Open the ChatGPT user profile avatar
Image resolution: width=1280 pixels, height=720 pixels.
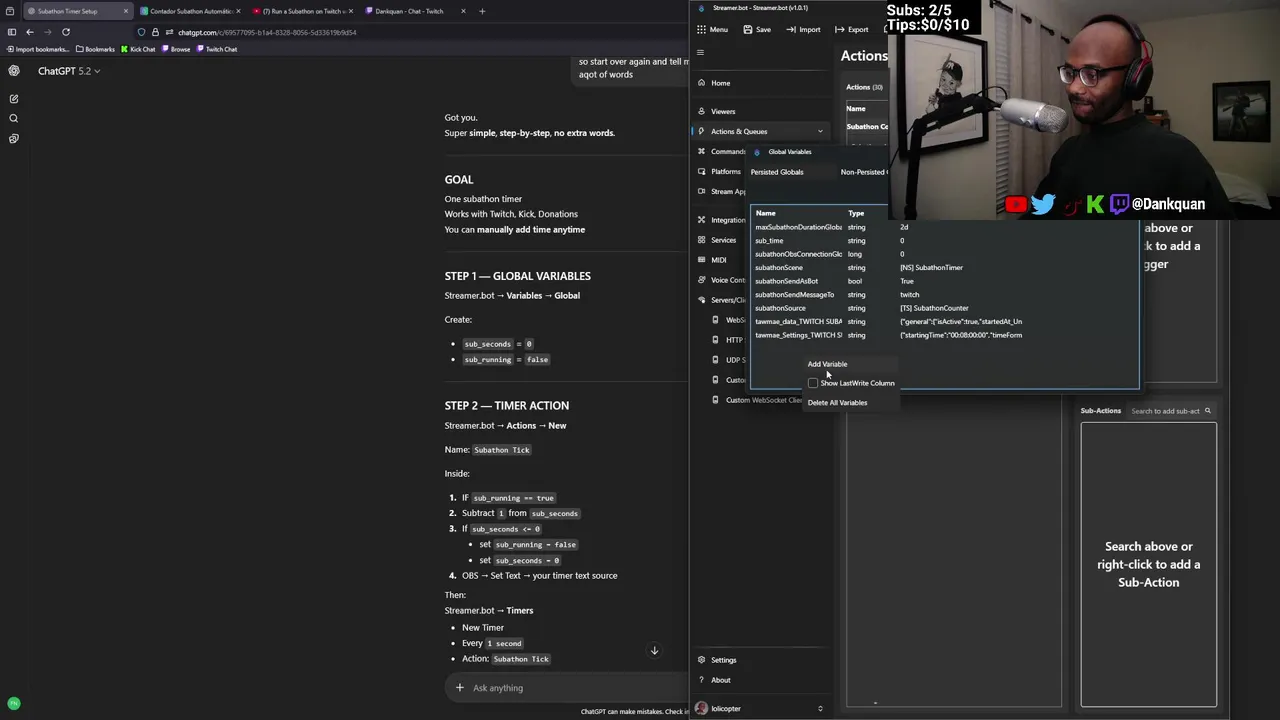click(14, 704)
